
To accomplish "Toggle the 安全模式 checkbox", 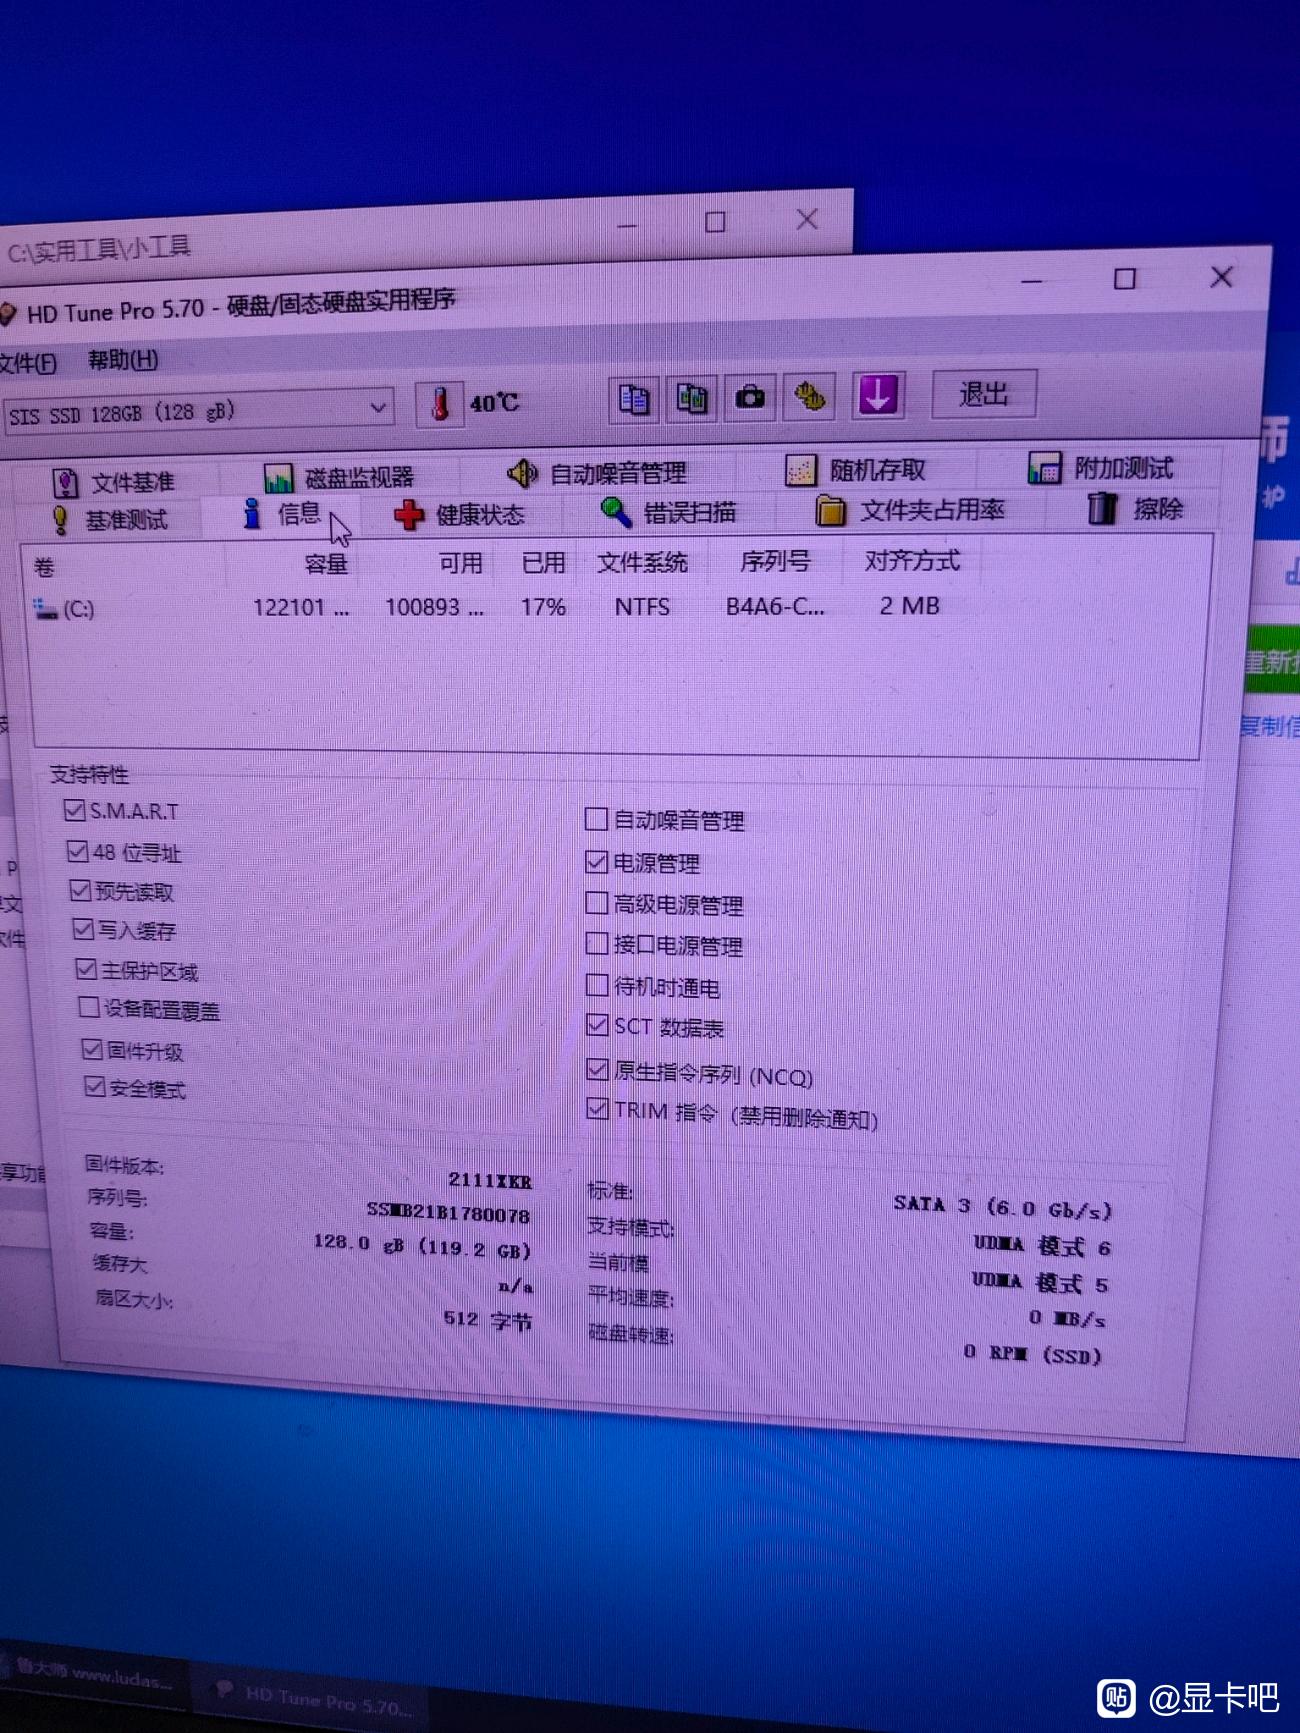I will 95,1087.
